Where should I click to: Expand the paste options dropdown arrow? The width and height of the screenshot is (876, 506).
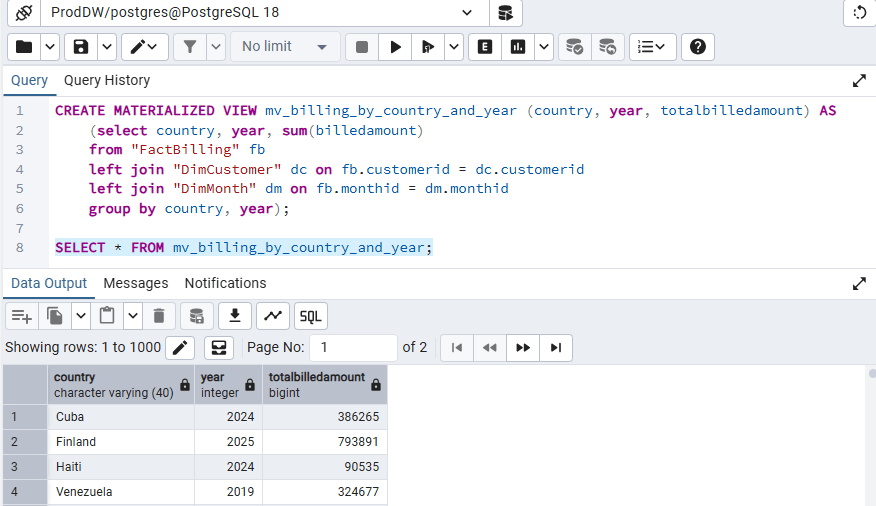click(133, 316)
